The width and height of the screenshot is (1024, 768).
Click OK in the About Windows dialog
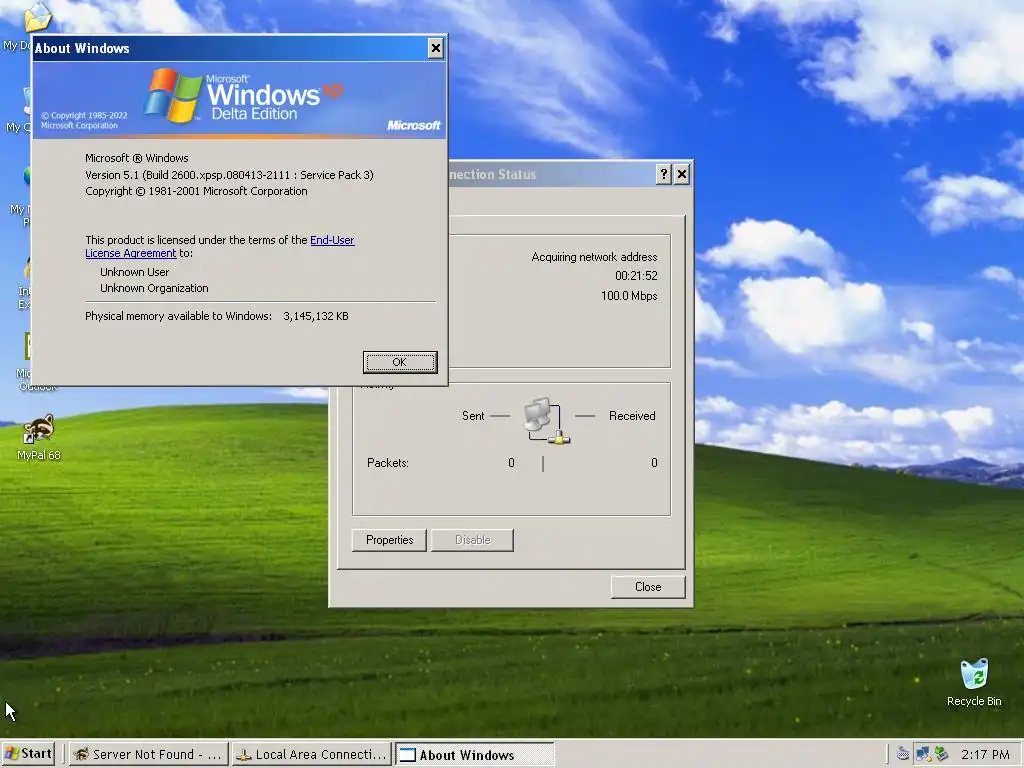(x=400, y=362)
